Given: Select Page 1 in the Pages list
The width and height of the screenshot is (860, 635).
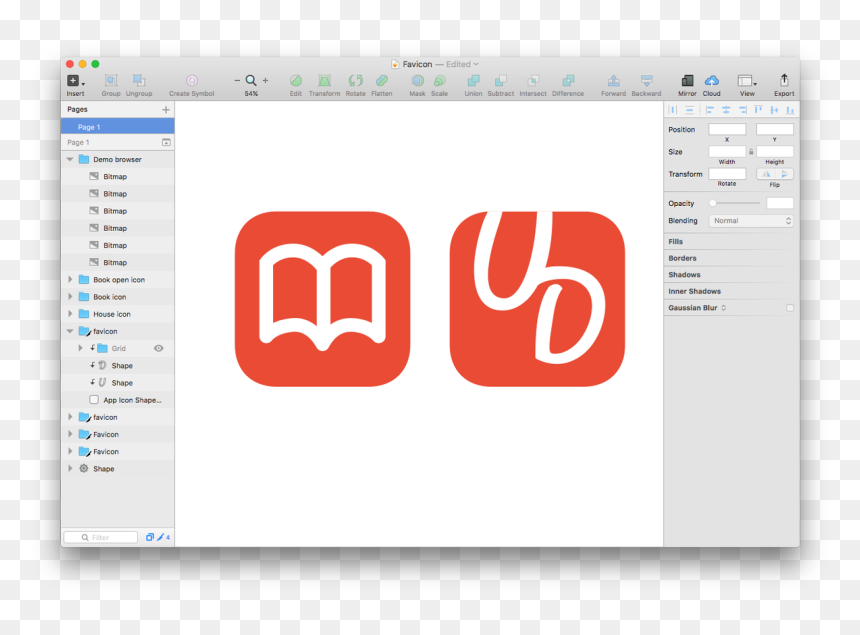Looking at the screenshot, I should pyautogui.click(x=118, y=127).
